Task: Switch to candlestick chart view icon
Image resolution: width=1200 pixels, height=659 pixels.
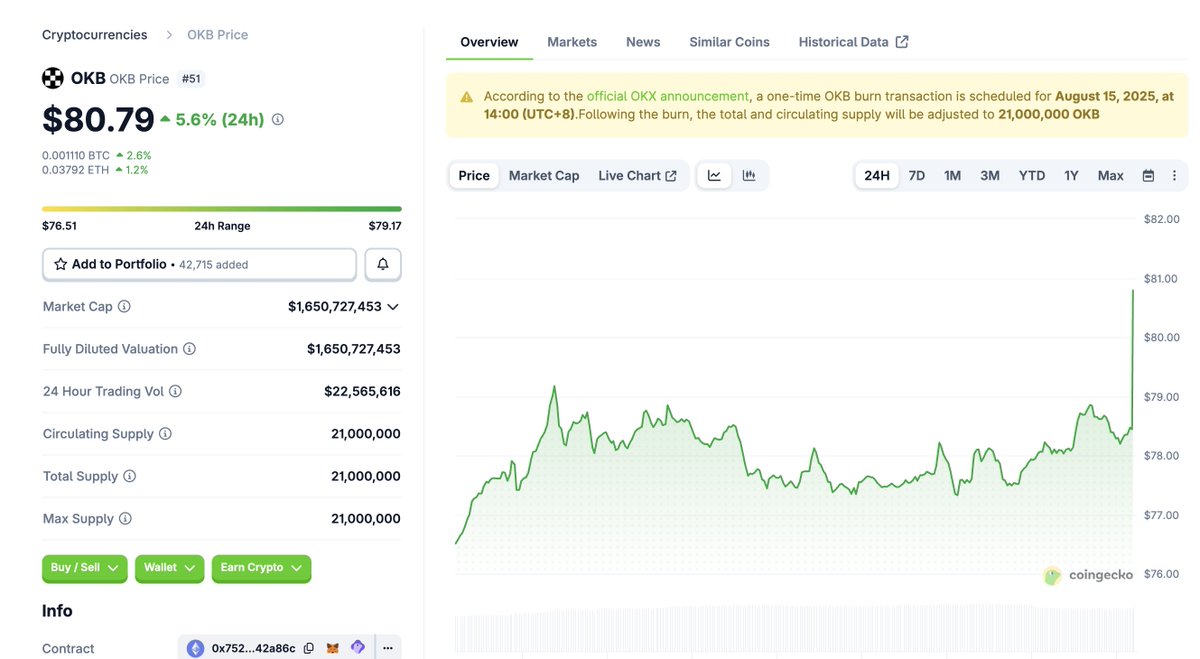Action: [x=749, y=175]
